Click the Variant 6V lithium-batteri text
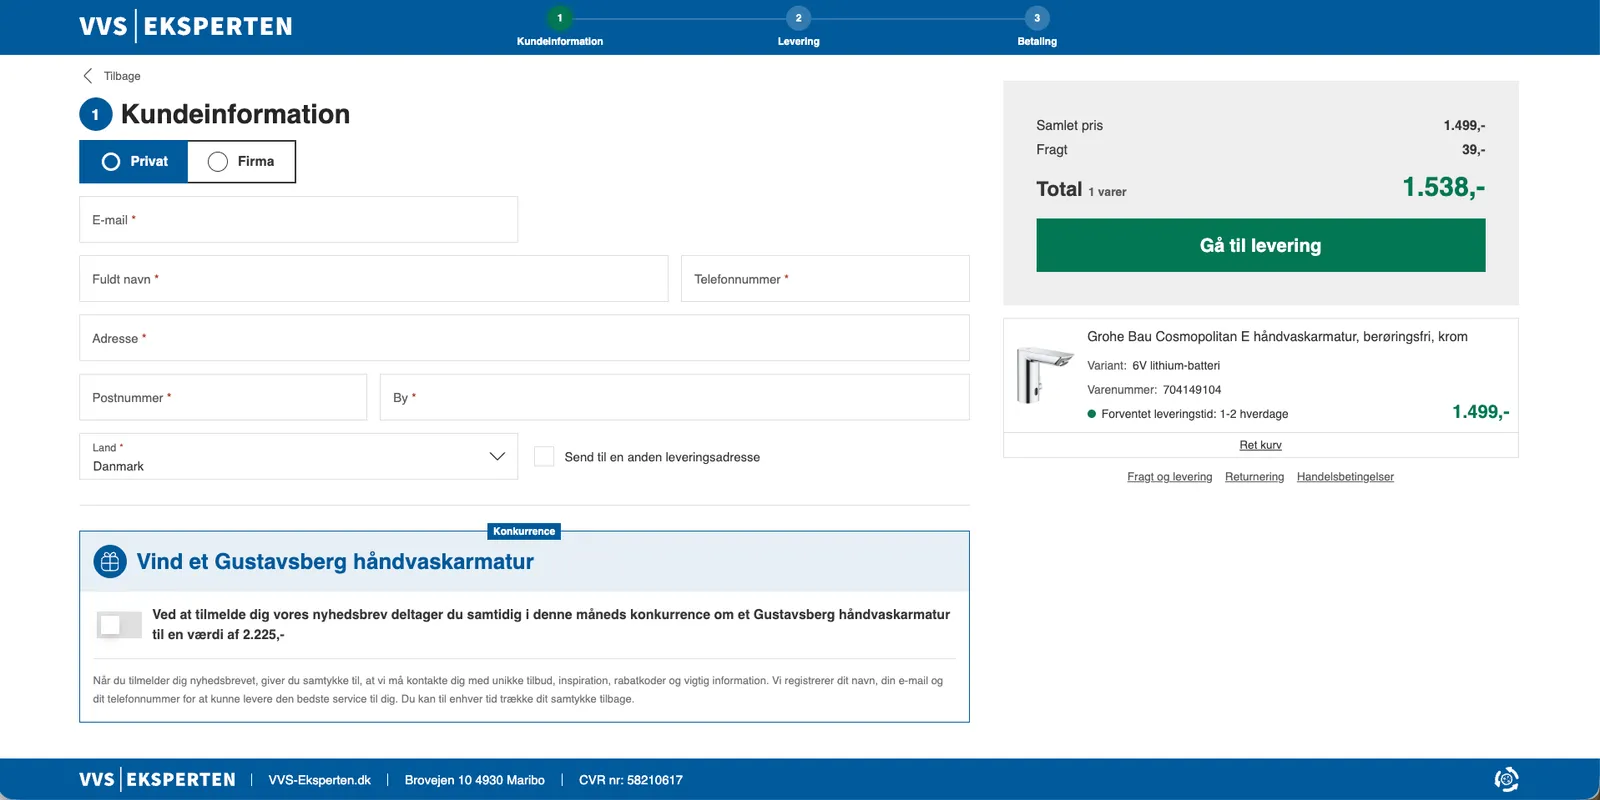Image resolution: width=1600 pixels, height=800 pixels. (1153, 366)
